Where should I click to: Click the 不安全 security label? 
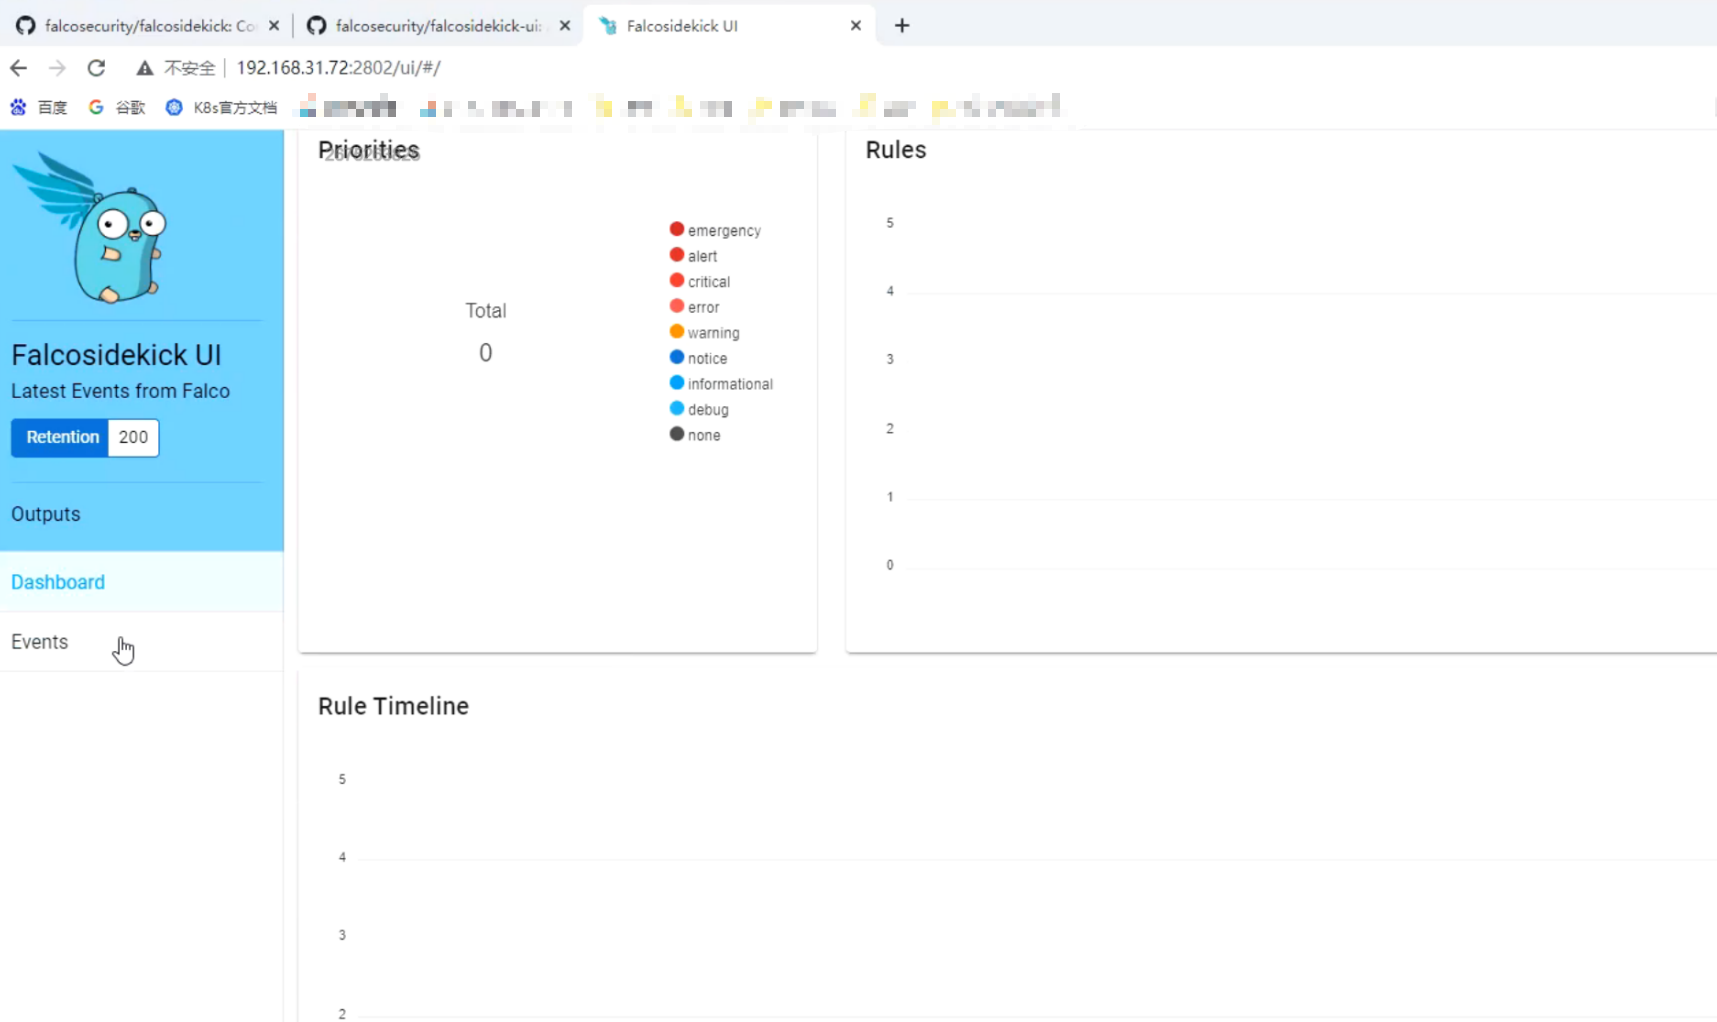pos(190,68)
